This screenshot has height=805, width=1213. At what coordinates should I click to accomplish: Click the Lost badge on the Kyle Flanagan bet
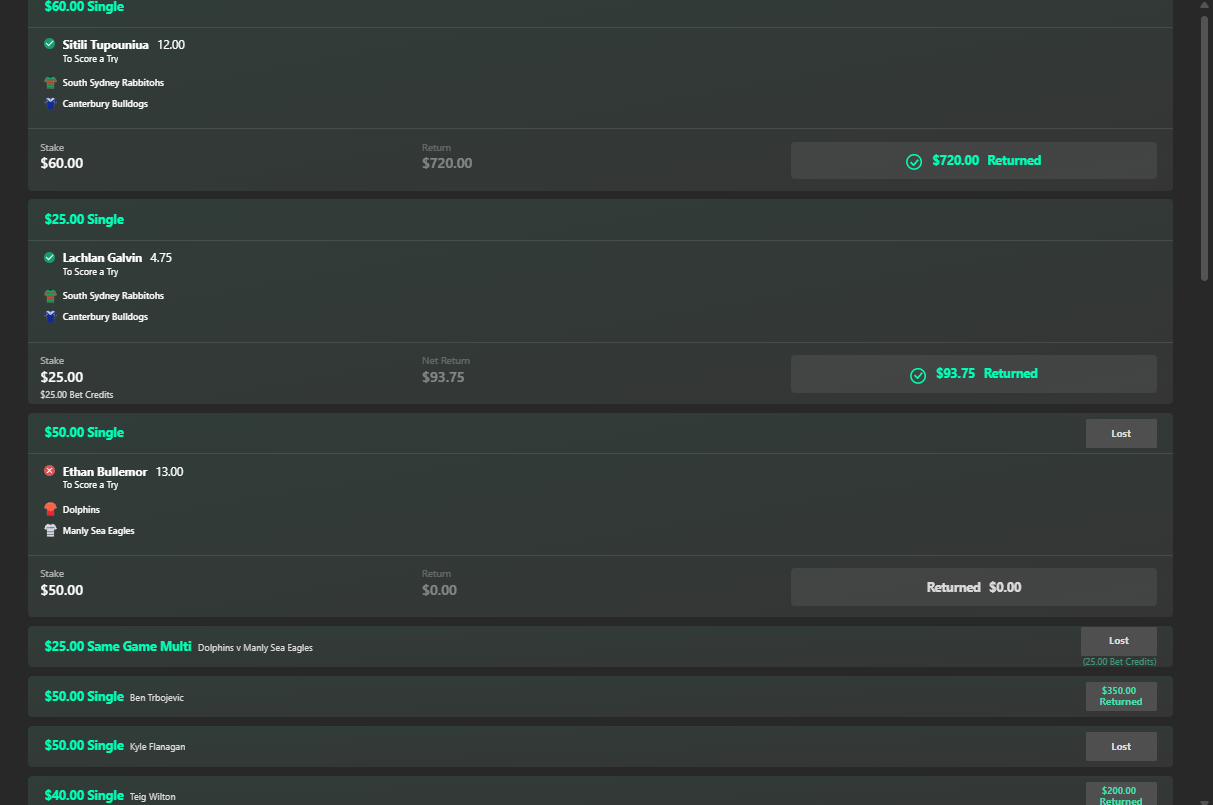tap(1121, 746)
